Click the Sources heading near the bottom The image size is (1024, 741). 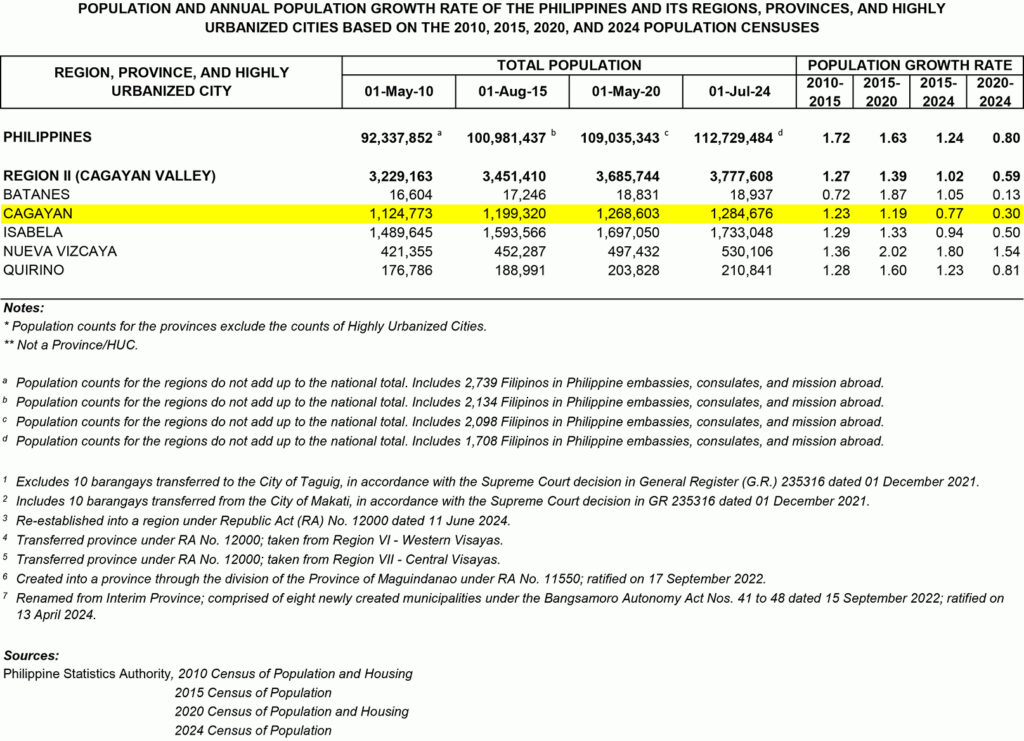(31, 655)
